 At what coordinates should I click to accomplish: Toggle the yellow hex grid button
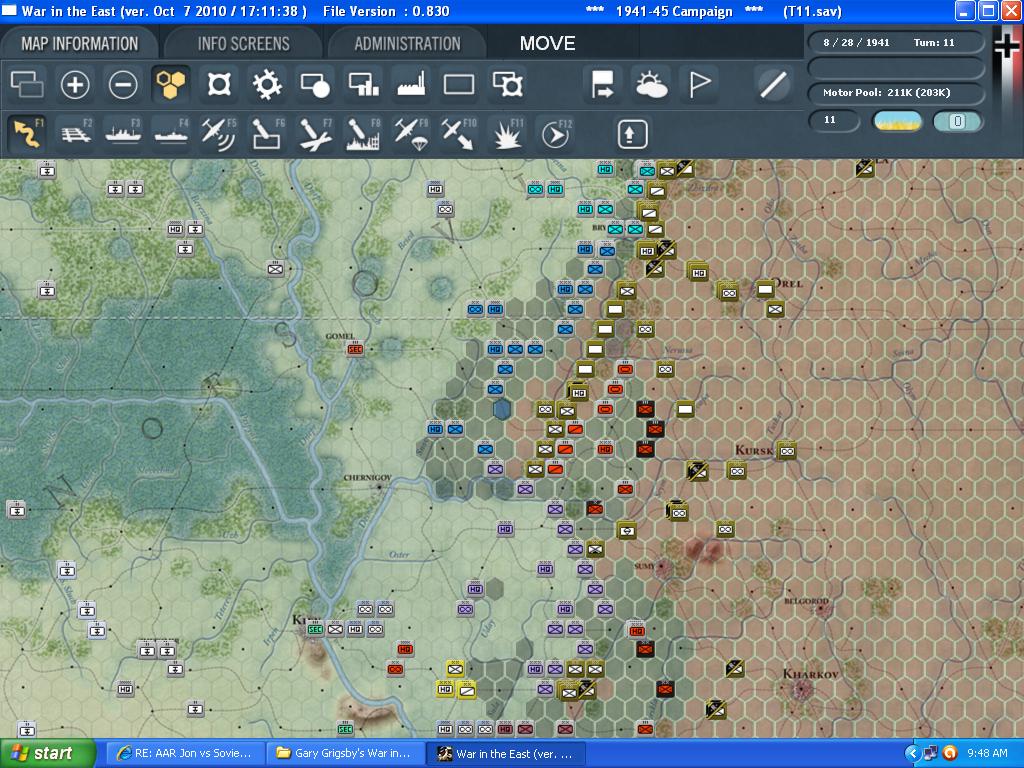170,85
